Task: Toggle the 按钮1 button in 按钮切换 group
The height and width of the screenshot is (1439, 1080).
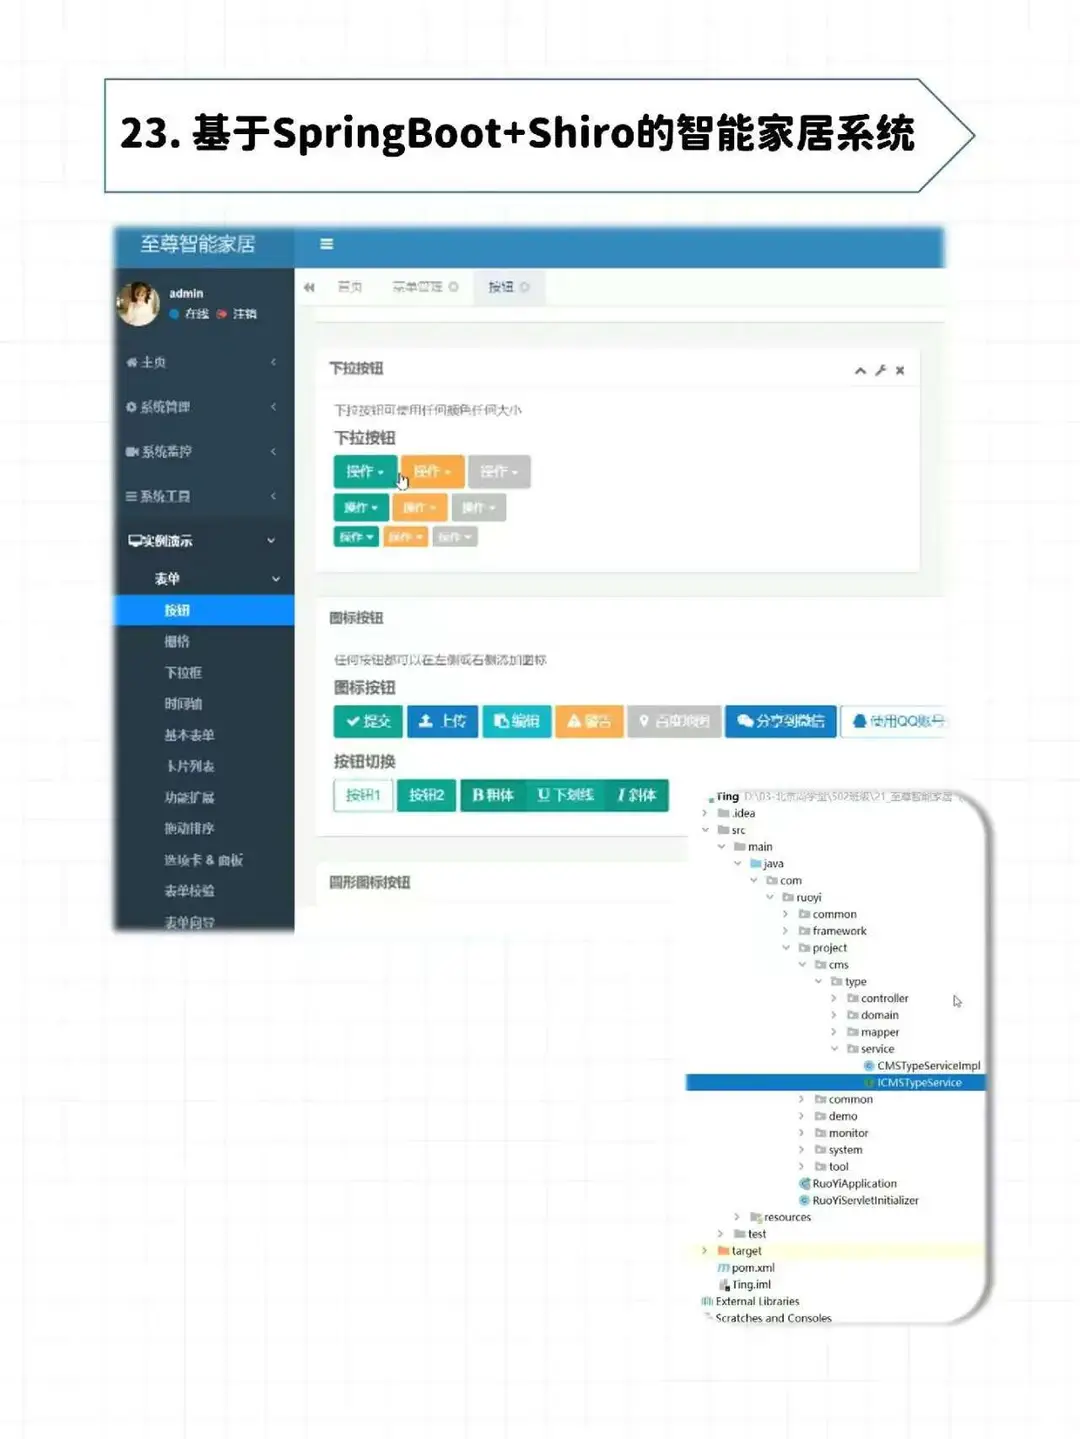Action: (x=362, y=795)
